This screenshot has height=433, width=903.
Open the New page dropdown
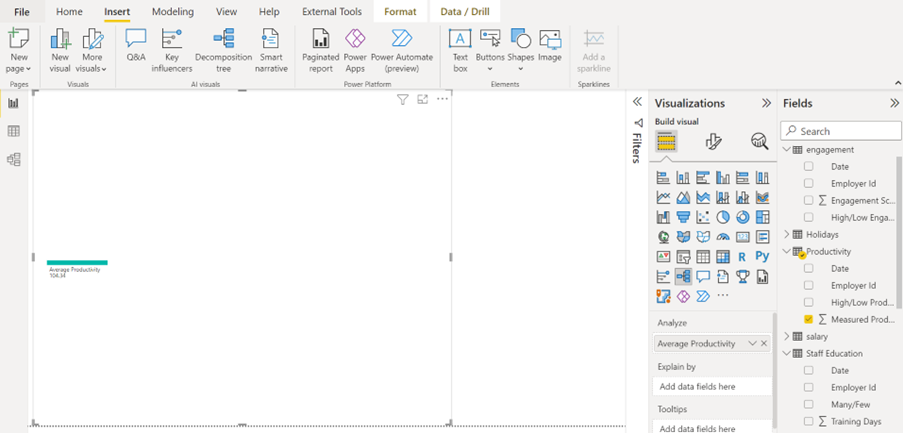(18, 63)
